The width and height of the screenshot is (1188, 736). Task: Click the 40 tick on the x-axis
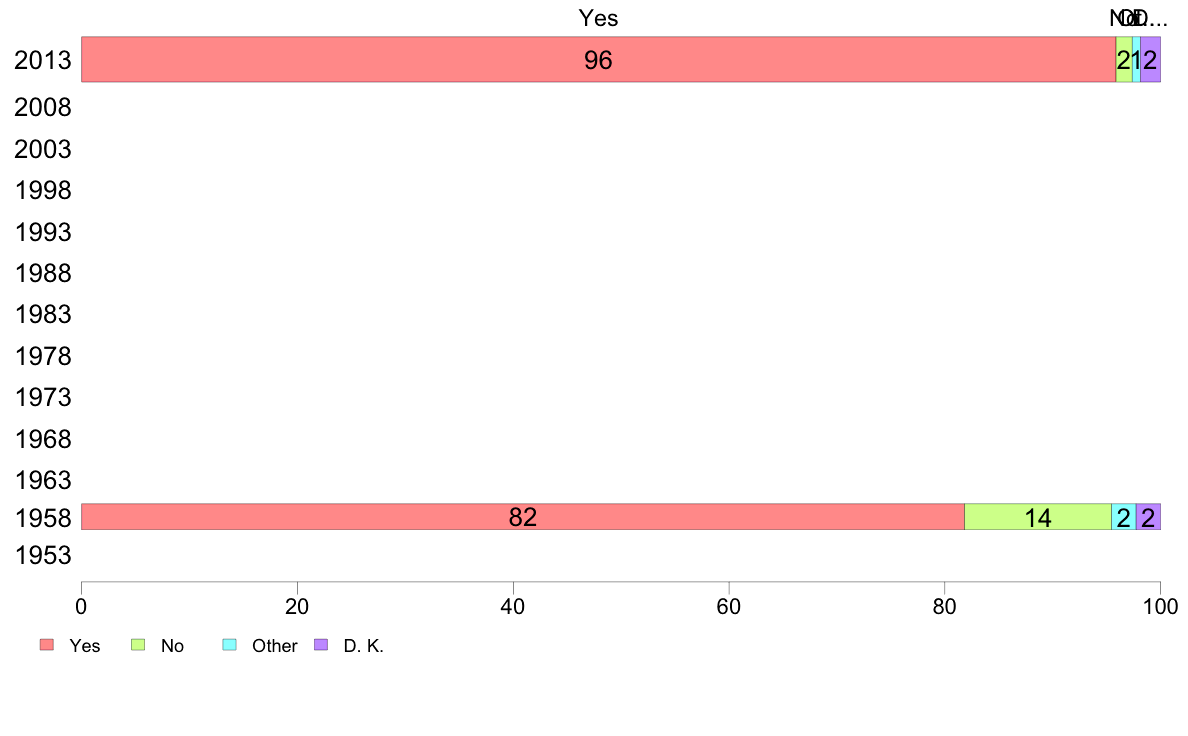click(513, 606)
